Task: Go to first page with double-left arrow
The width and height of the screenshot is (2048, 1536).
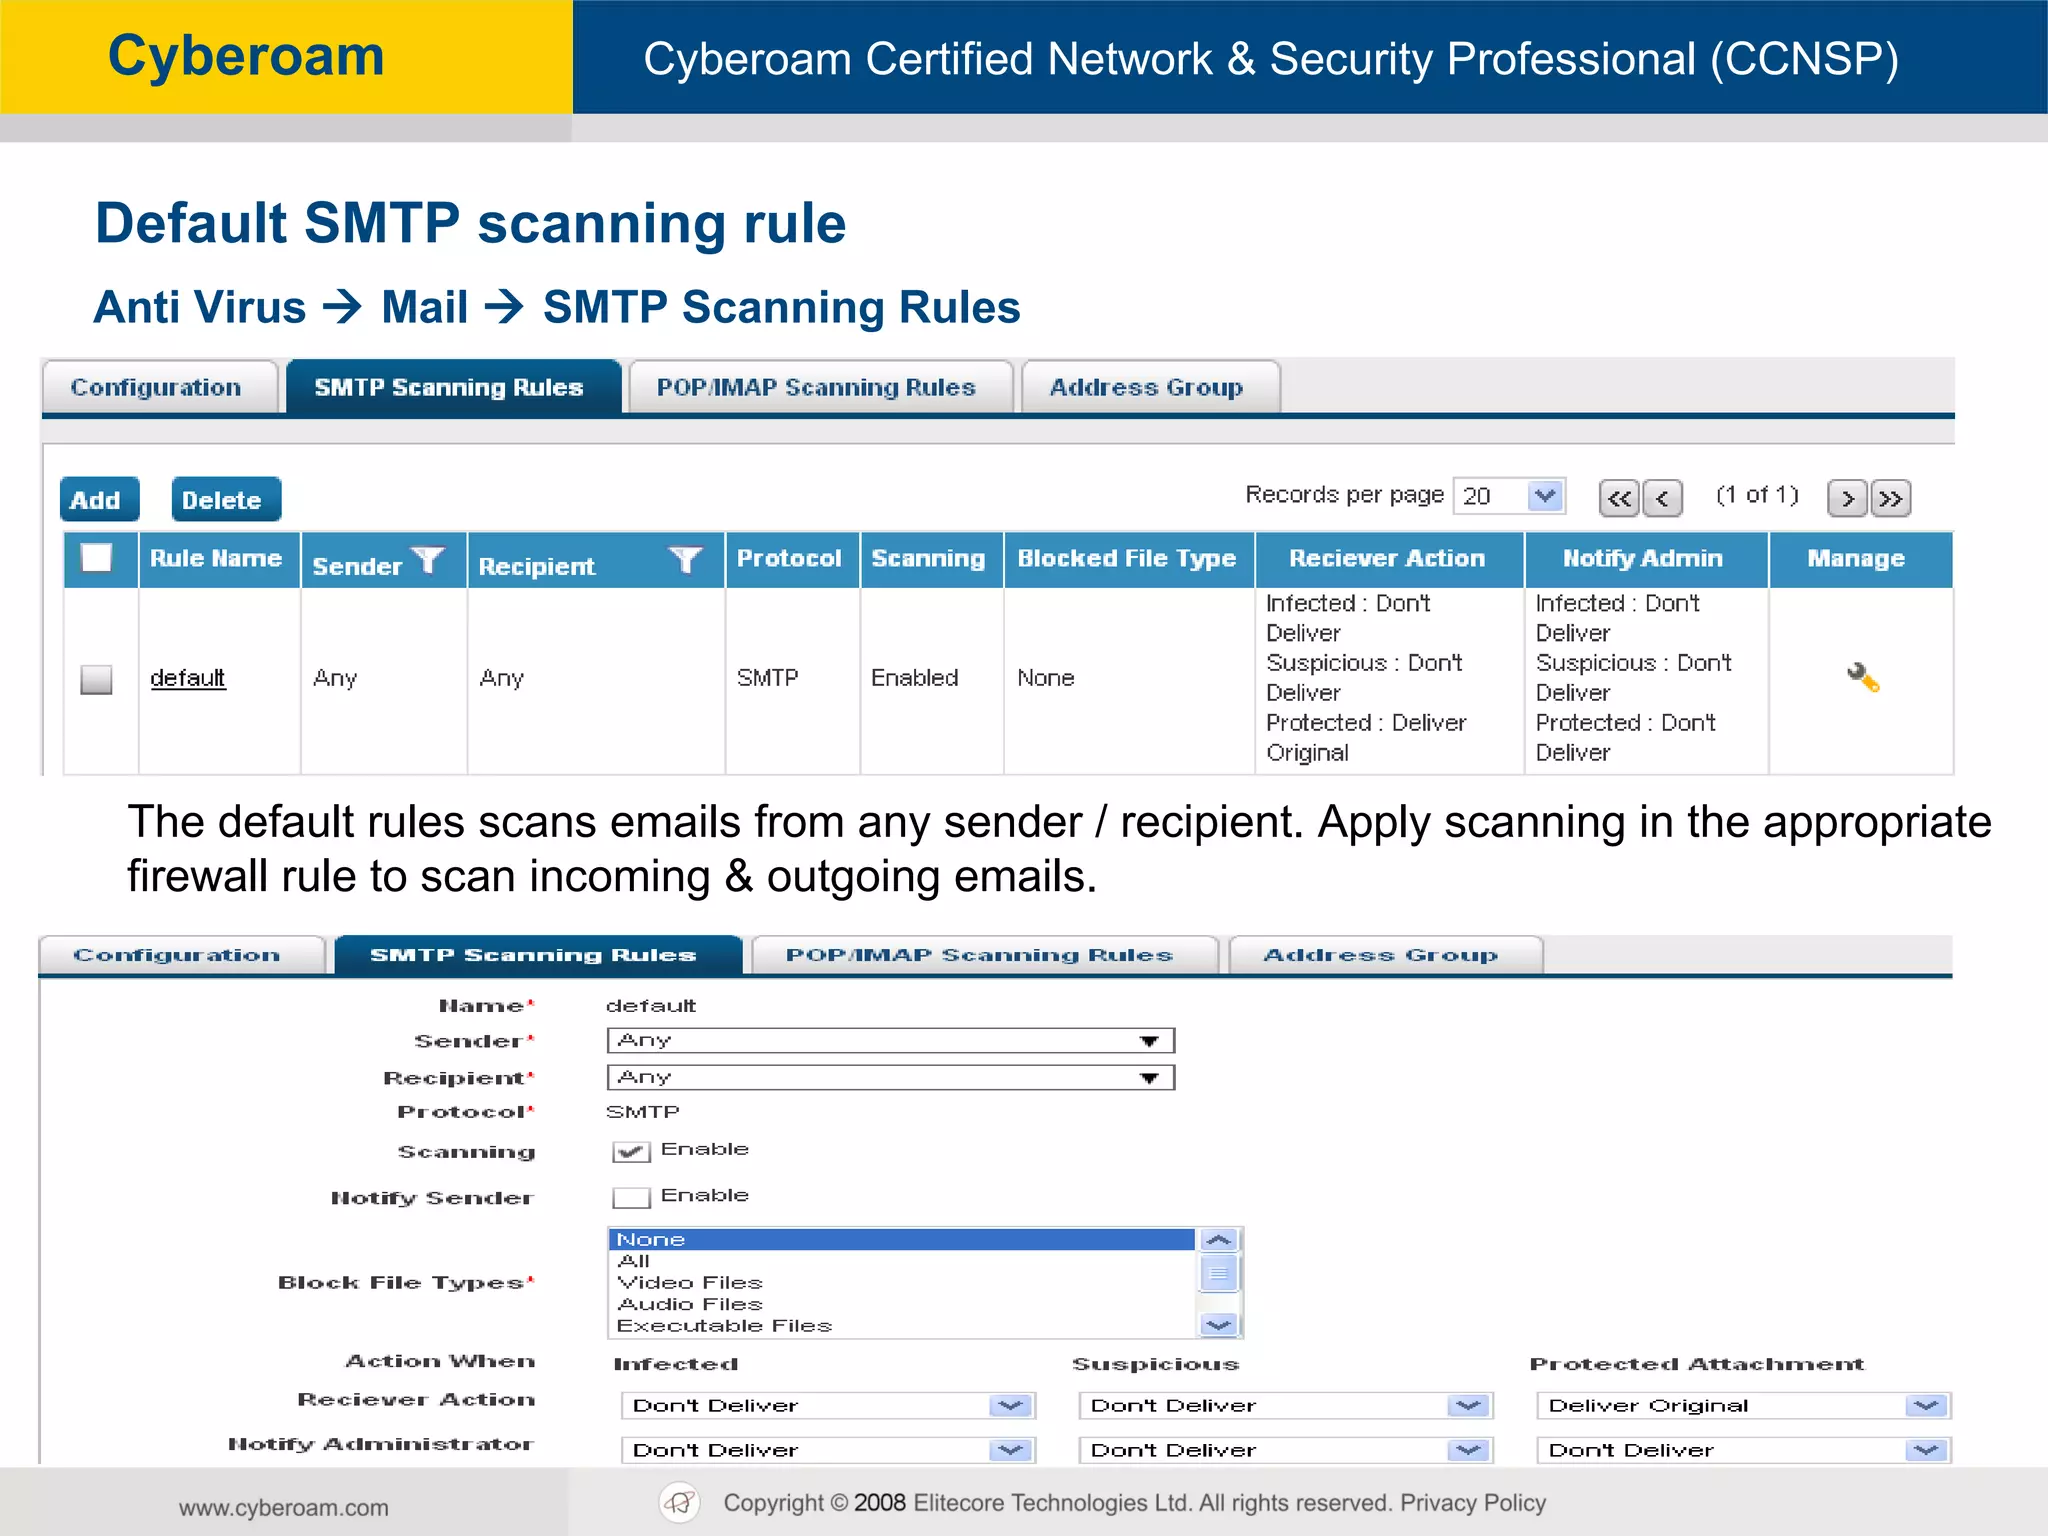Action: click(1619, 498)
